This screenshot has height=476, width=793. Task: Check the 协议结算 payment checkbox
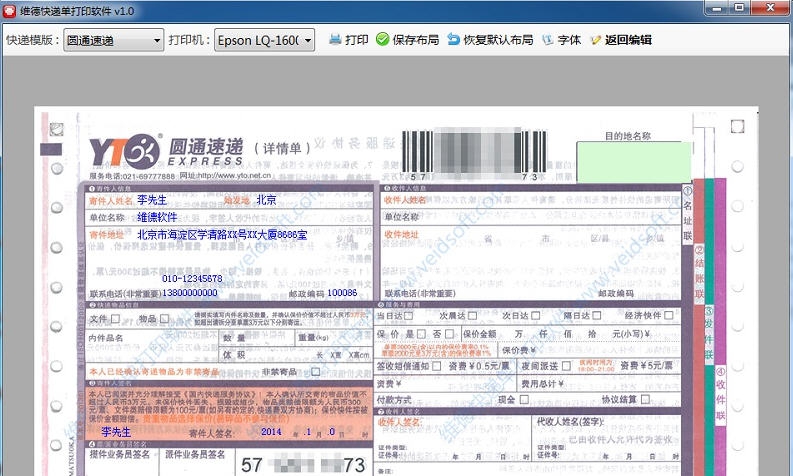[x=645, y=399]
